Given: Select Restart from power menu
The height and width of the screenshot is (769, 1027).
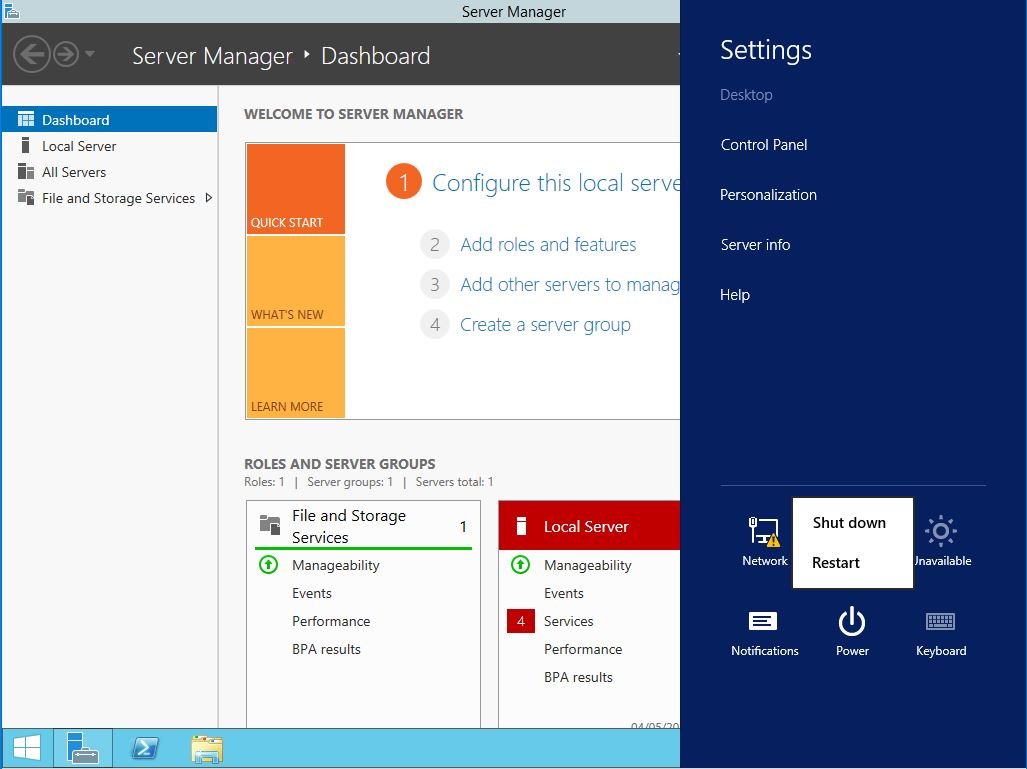Looking at the screenshot, I should pyautogui.click(x=836, y=563).
